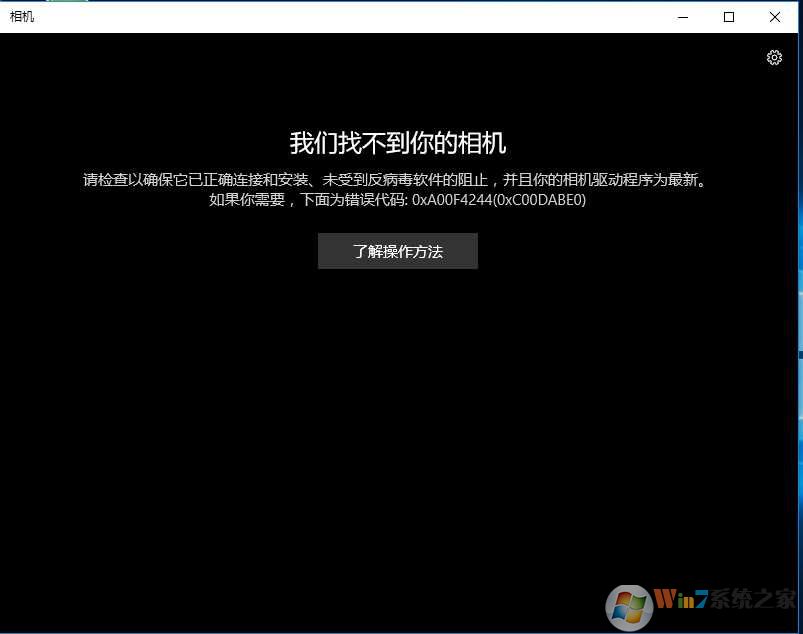Click the "了解操作方法" button
803x634 pixels.
[397, 252]
